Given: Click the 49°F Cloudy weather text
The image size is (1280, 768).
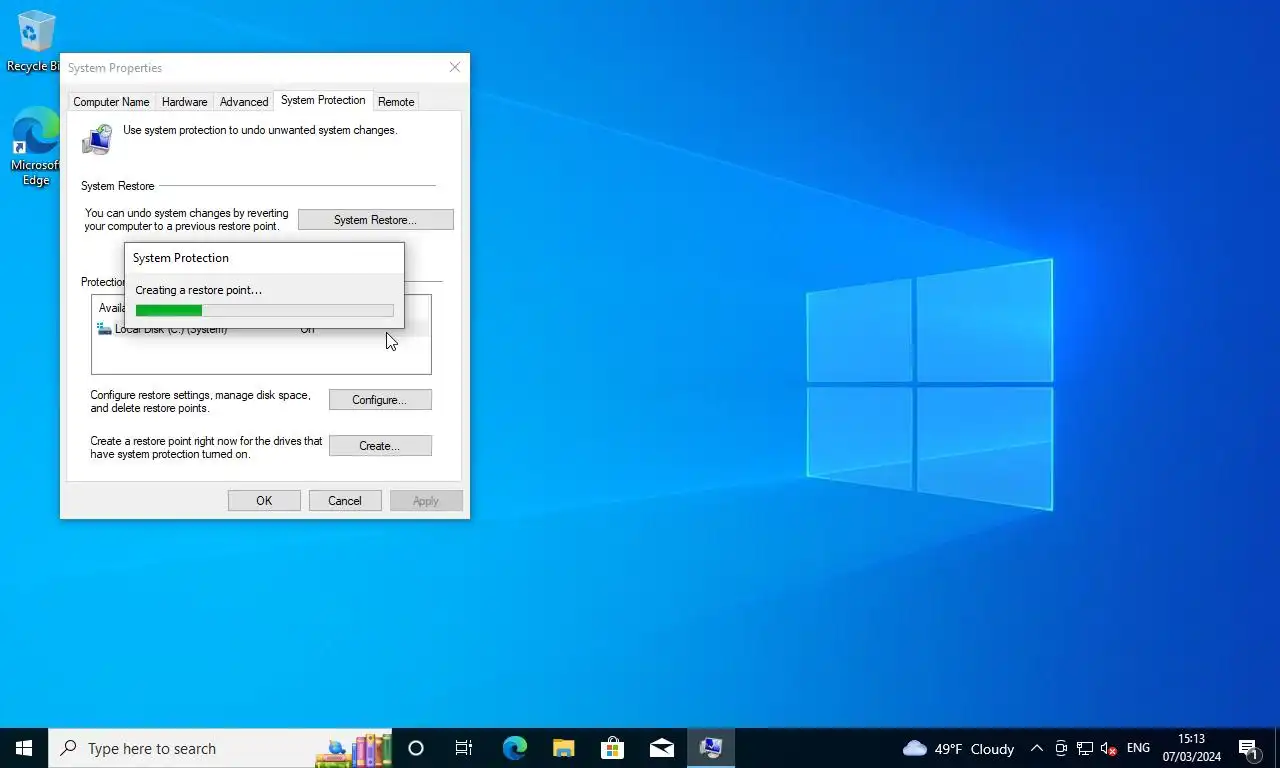Looking at the screenshot, I should pos(974,749).
